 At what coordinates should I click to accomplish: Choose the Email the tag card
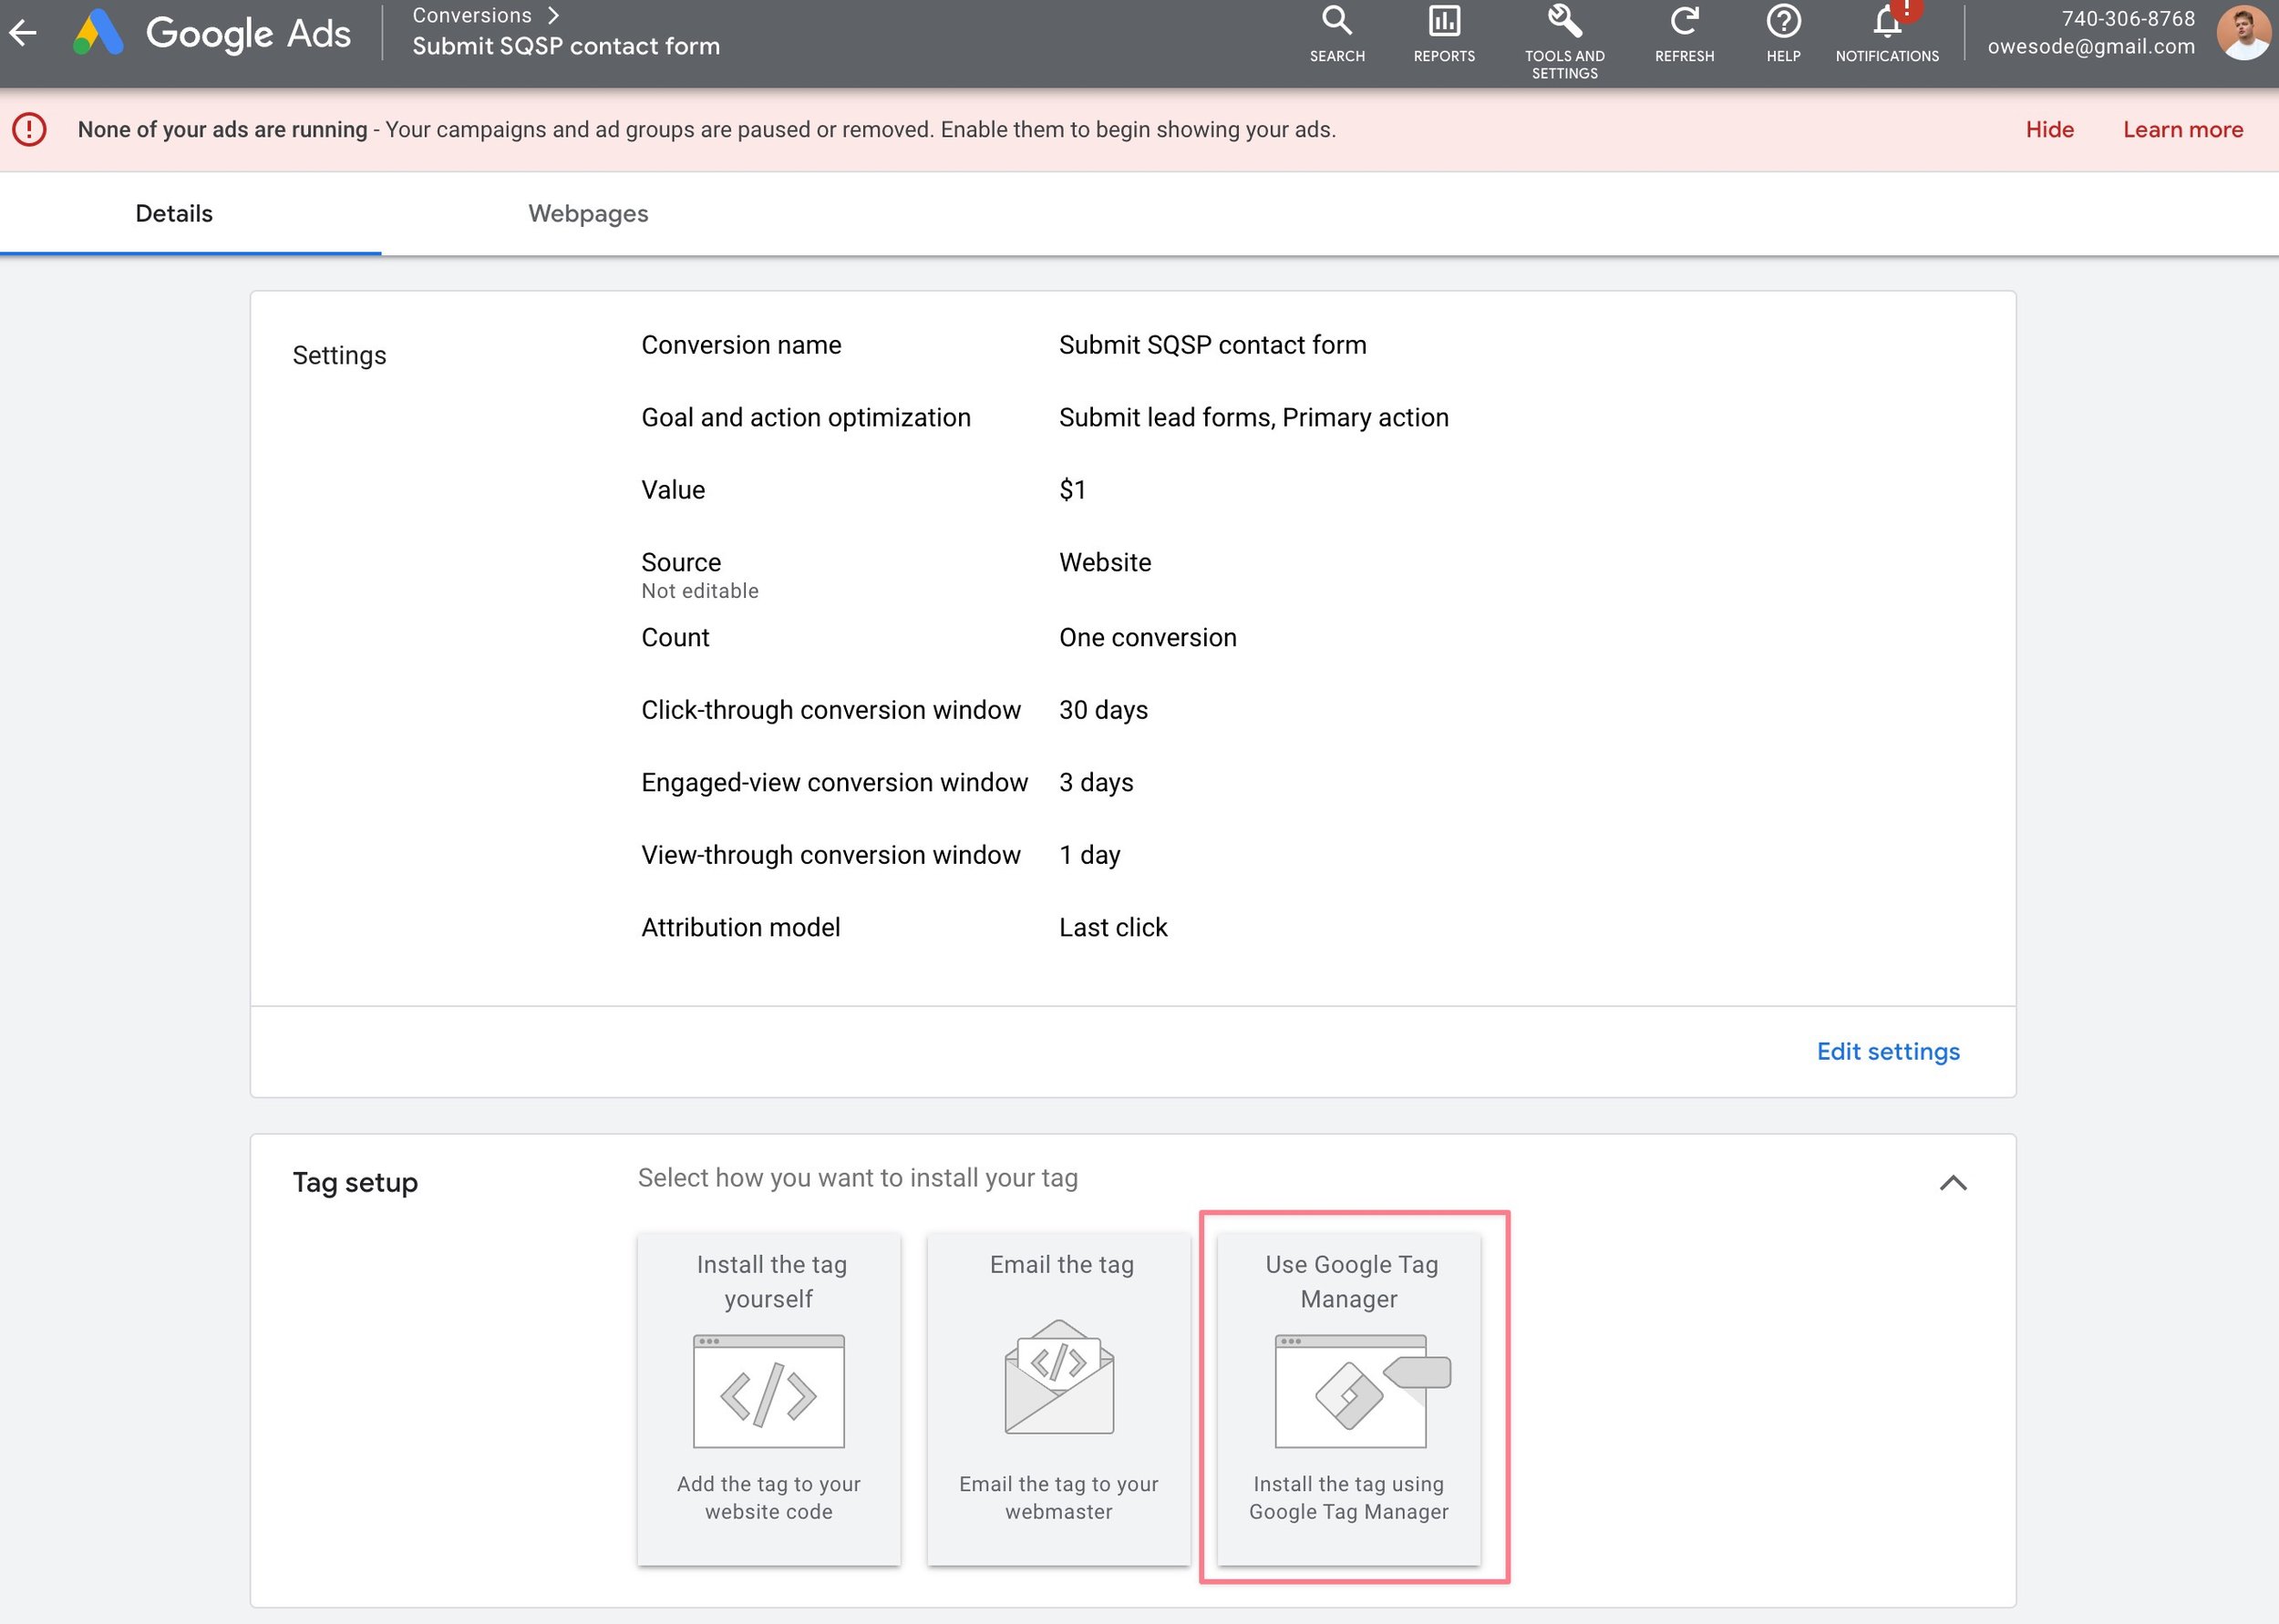pyautogui.click(x=1059, y=1399)
